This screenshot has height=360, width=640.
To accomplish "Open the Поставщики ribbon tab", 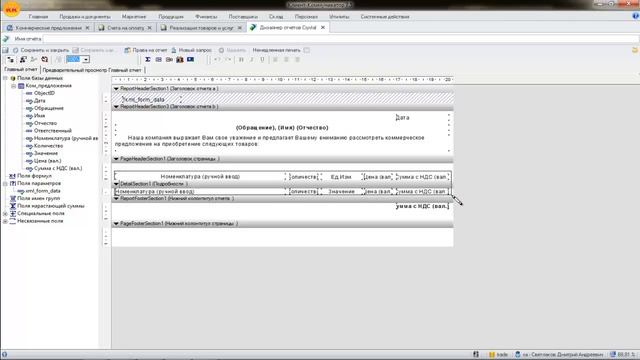I will point(243,17).
